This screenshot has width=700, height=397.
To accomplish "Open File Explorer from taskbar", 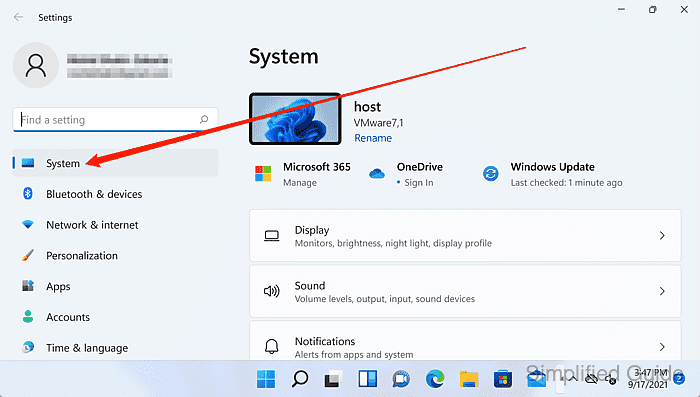I will coord(469,379).
